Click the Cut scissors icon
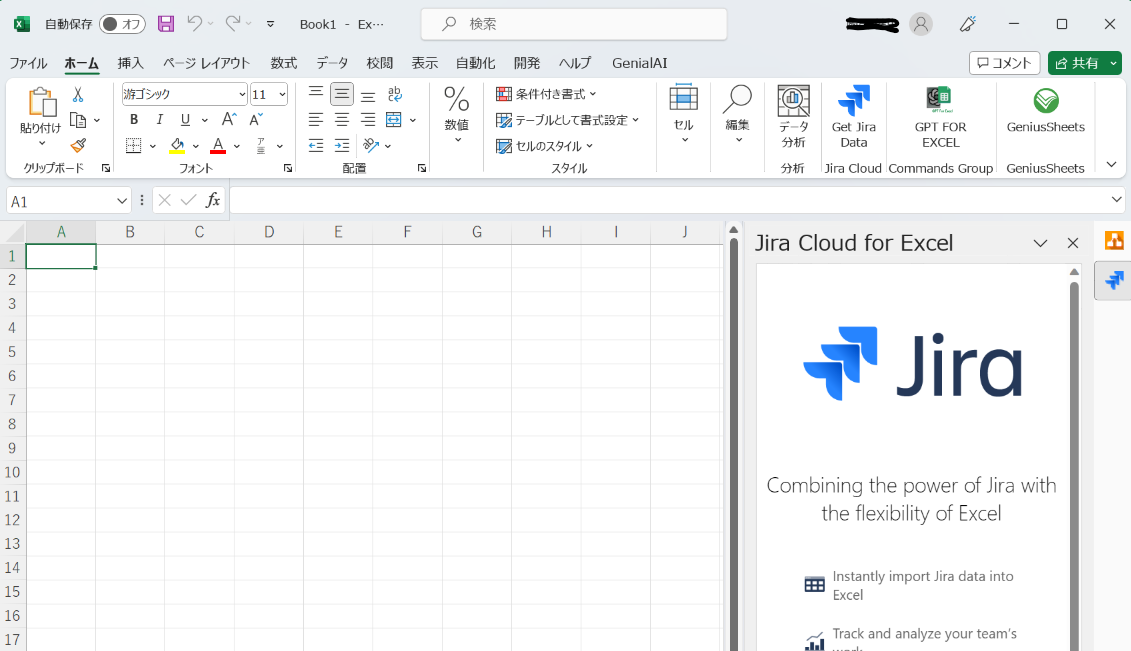This screenshot has width=1131, height=651. pyautogui.click(x=78, y=94)
